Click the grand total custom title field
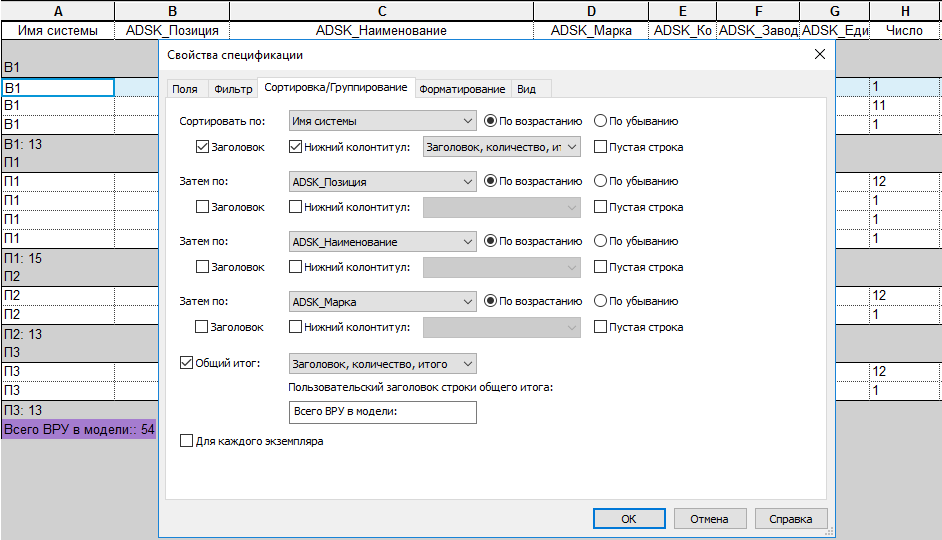Screen dimensions: 942x540 tap(383, 412)
